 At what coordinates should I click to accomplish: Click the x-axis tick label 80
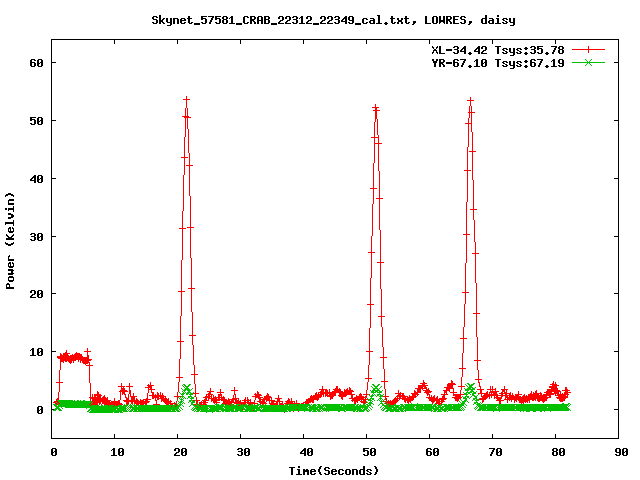pos(558,452)
